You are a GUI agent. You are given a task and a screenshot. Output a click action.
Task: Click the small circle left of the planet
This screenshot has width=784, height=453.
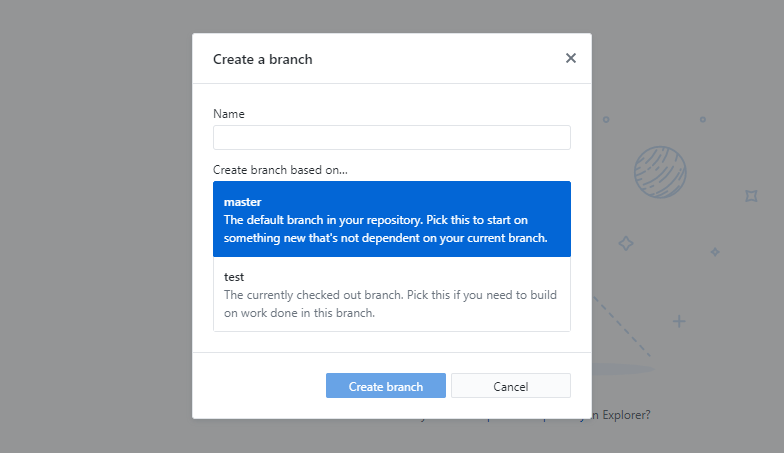[x=606, y=120]
